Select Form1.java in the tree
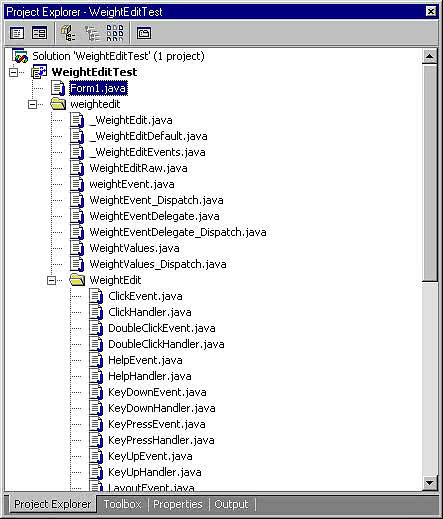Screen dimensions: 443x519 tap(98, 88)
